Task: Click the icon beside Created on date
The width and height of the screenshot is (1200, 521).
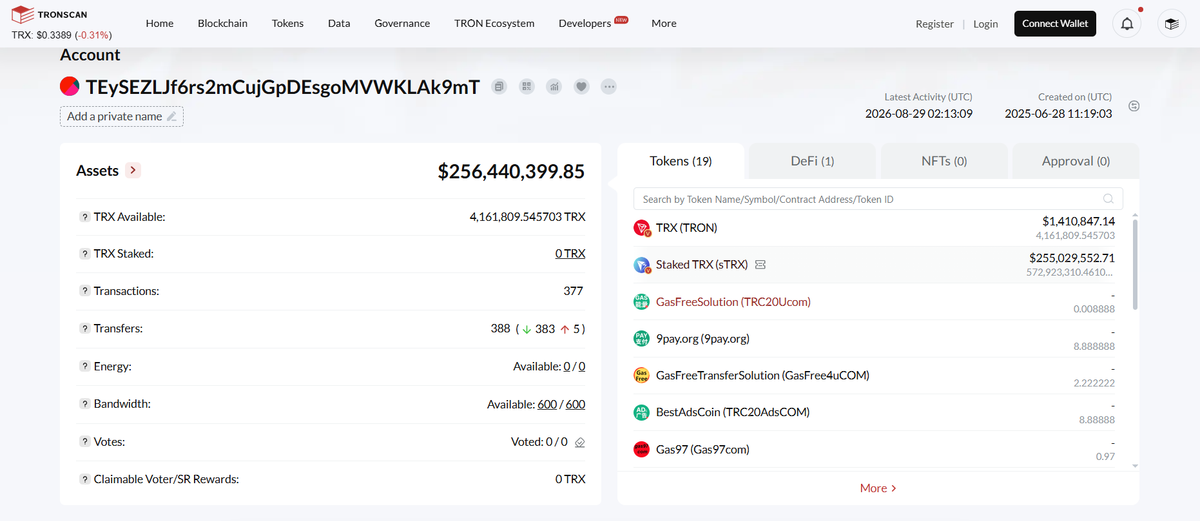Action: tap(1133, 106)
